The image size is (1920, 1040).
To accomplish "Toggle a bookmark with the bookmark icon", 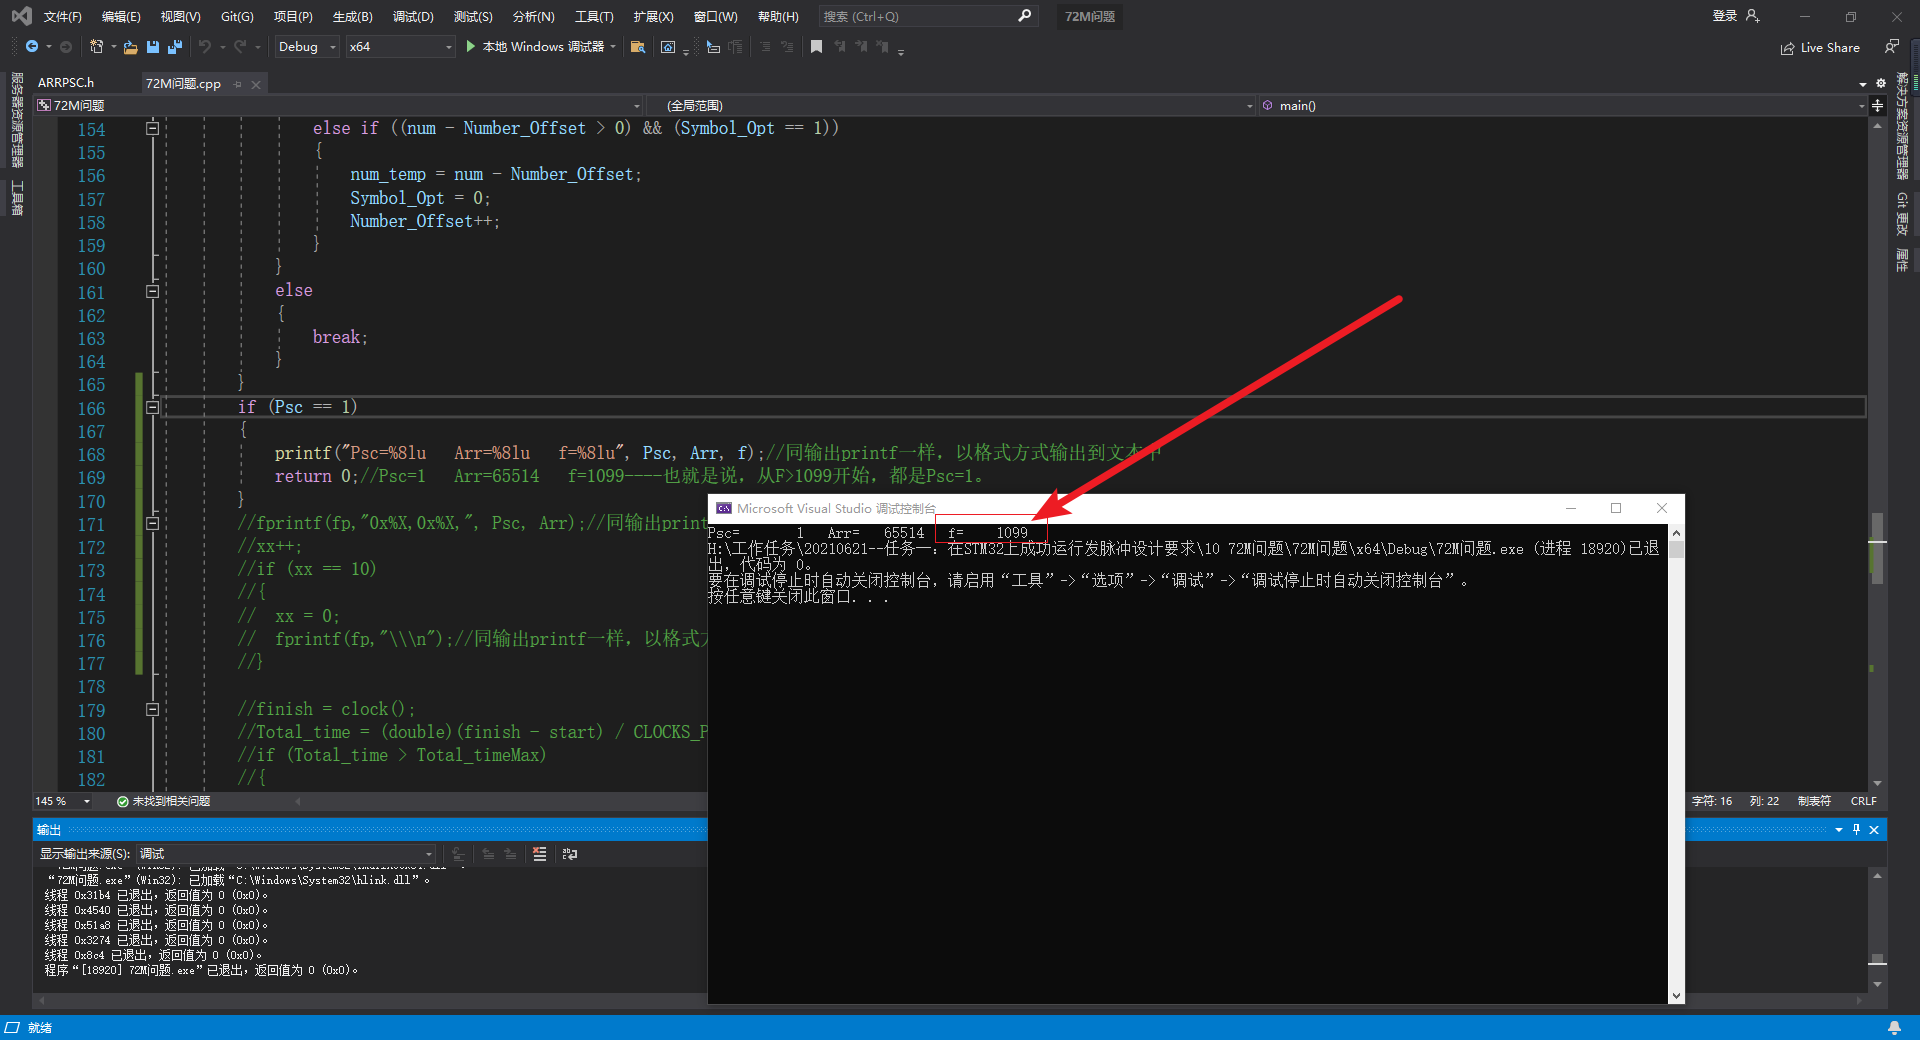I will (816, 47).
